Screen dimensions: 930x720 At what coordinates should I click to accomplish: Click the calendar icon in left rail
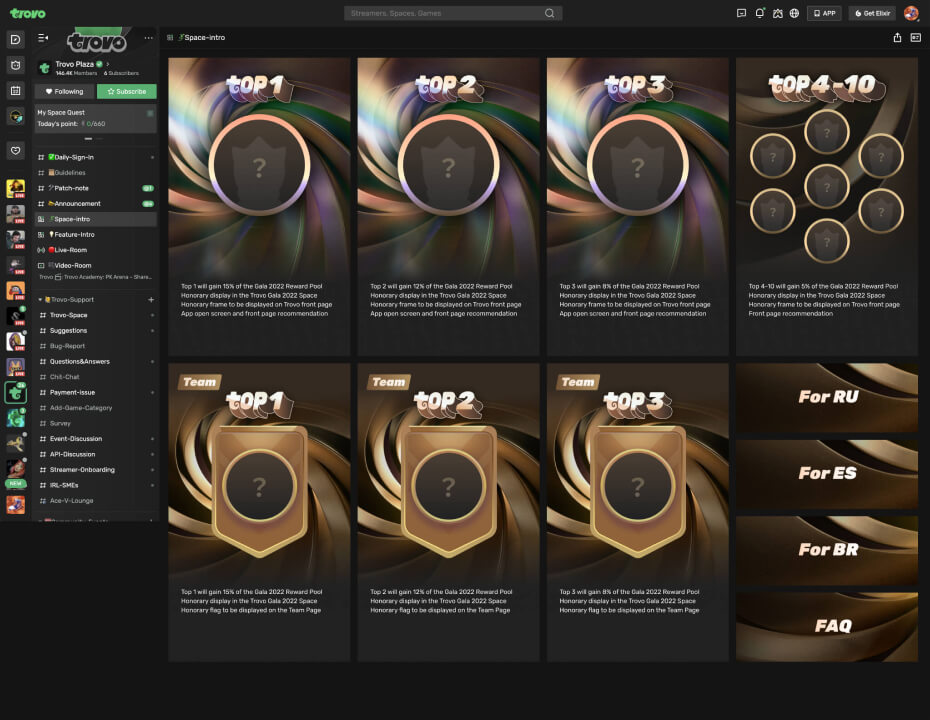point(15,90)
